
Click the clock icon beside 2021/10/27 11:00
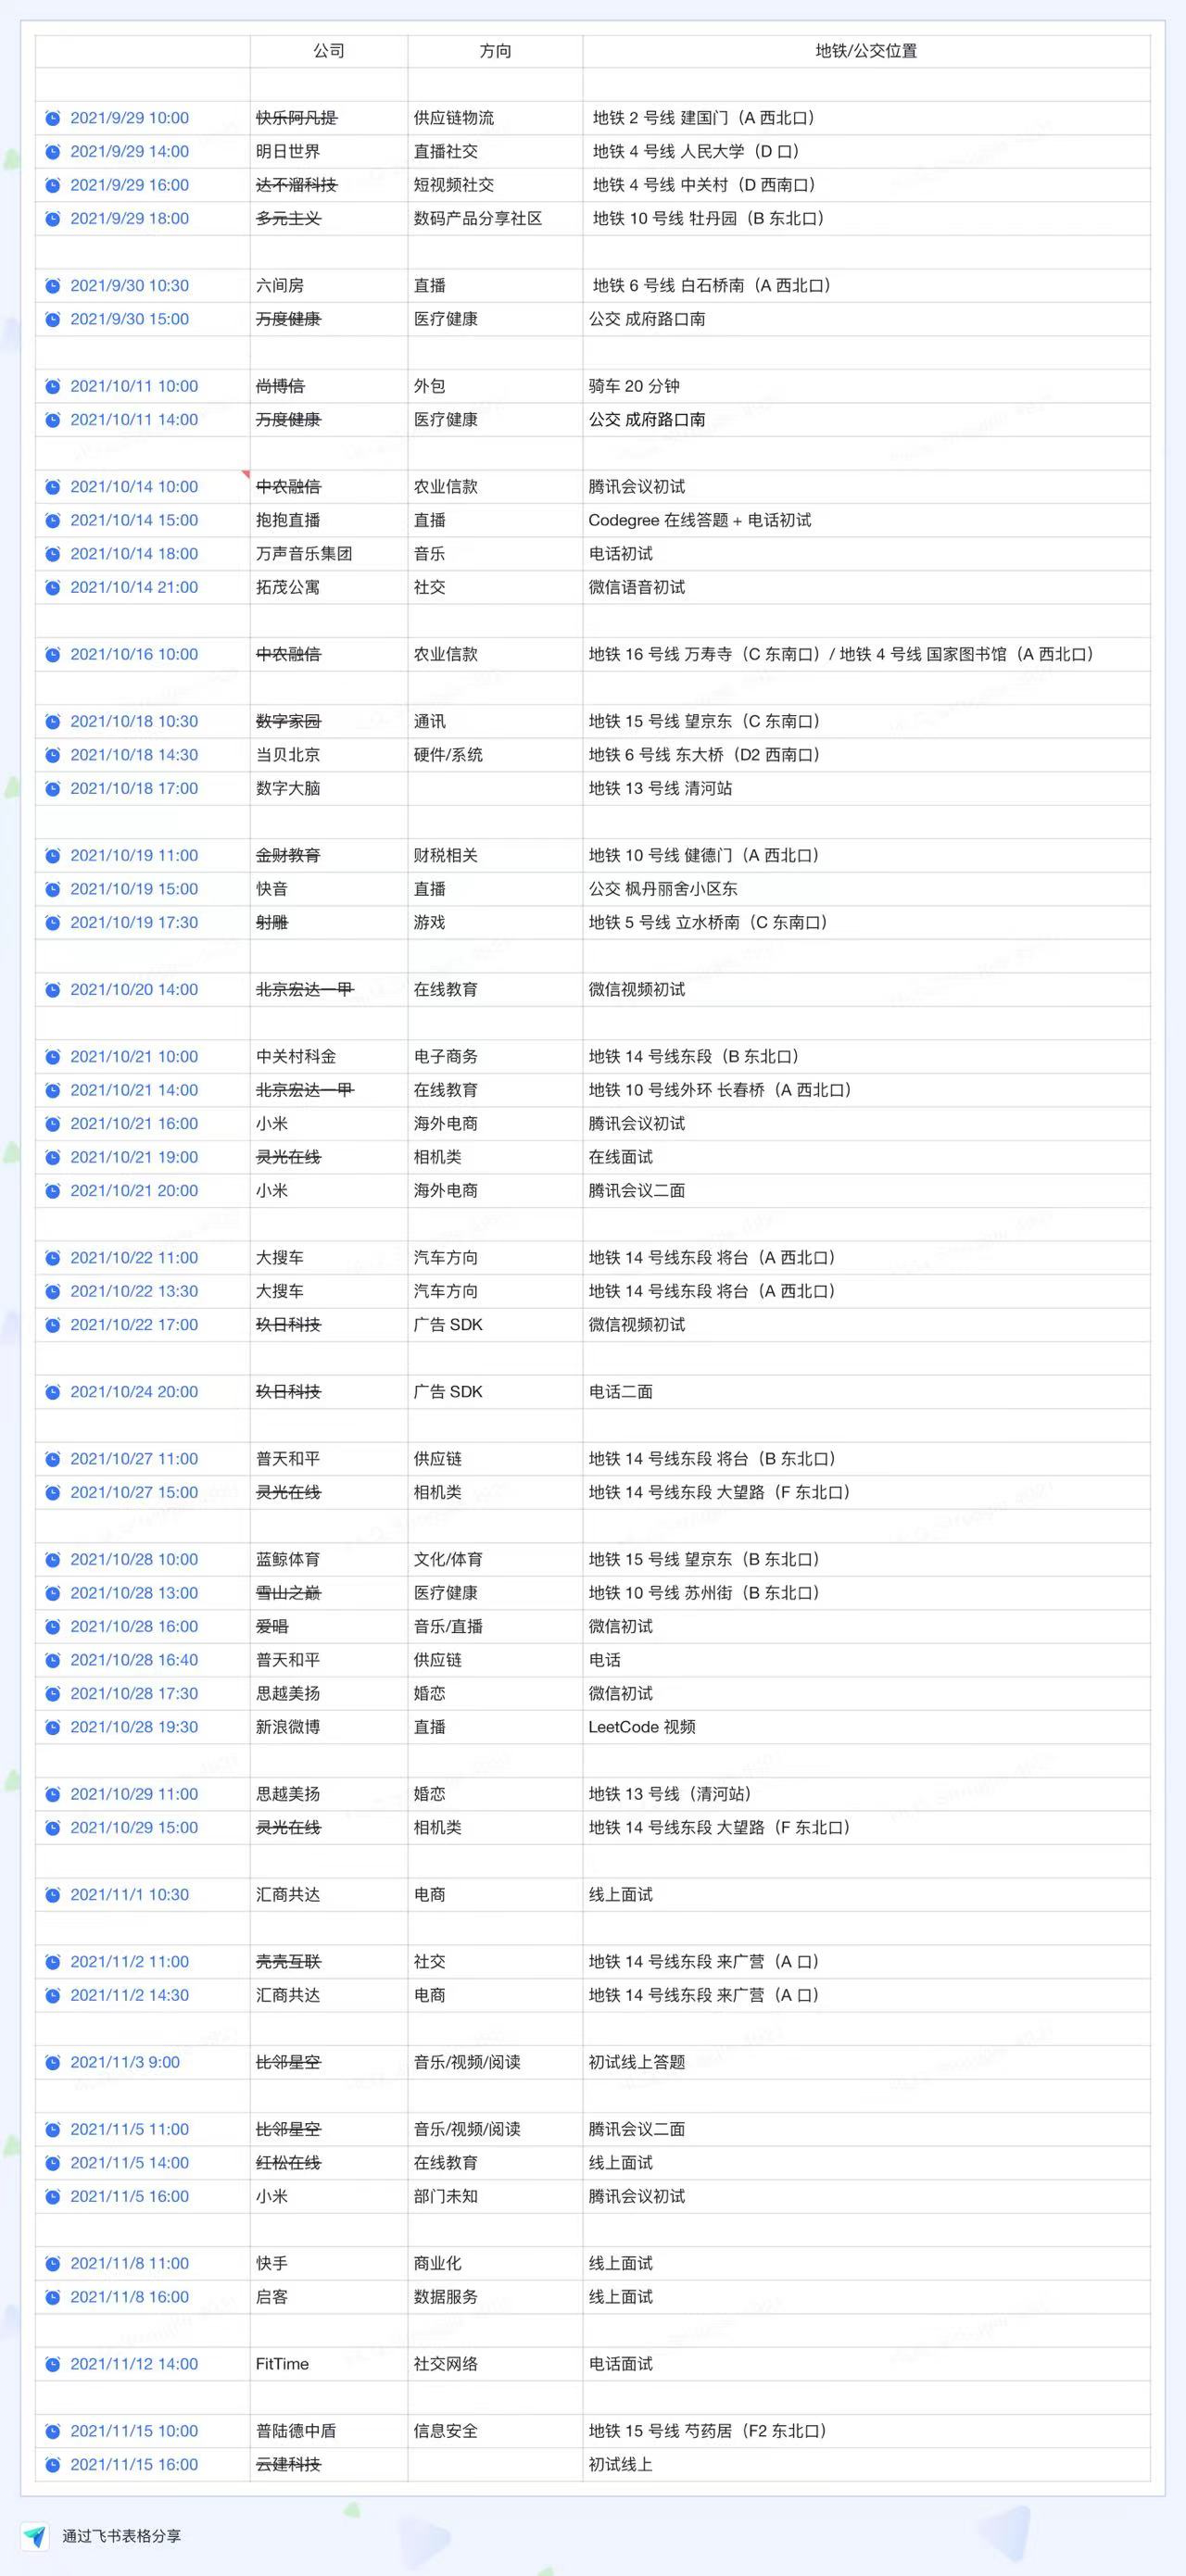53,1459
